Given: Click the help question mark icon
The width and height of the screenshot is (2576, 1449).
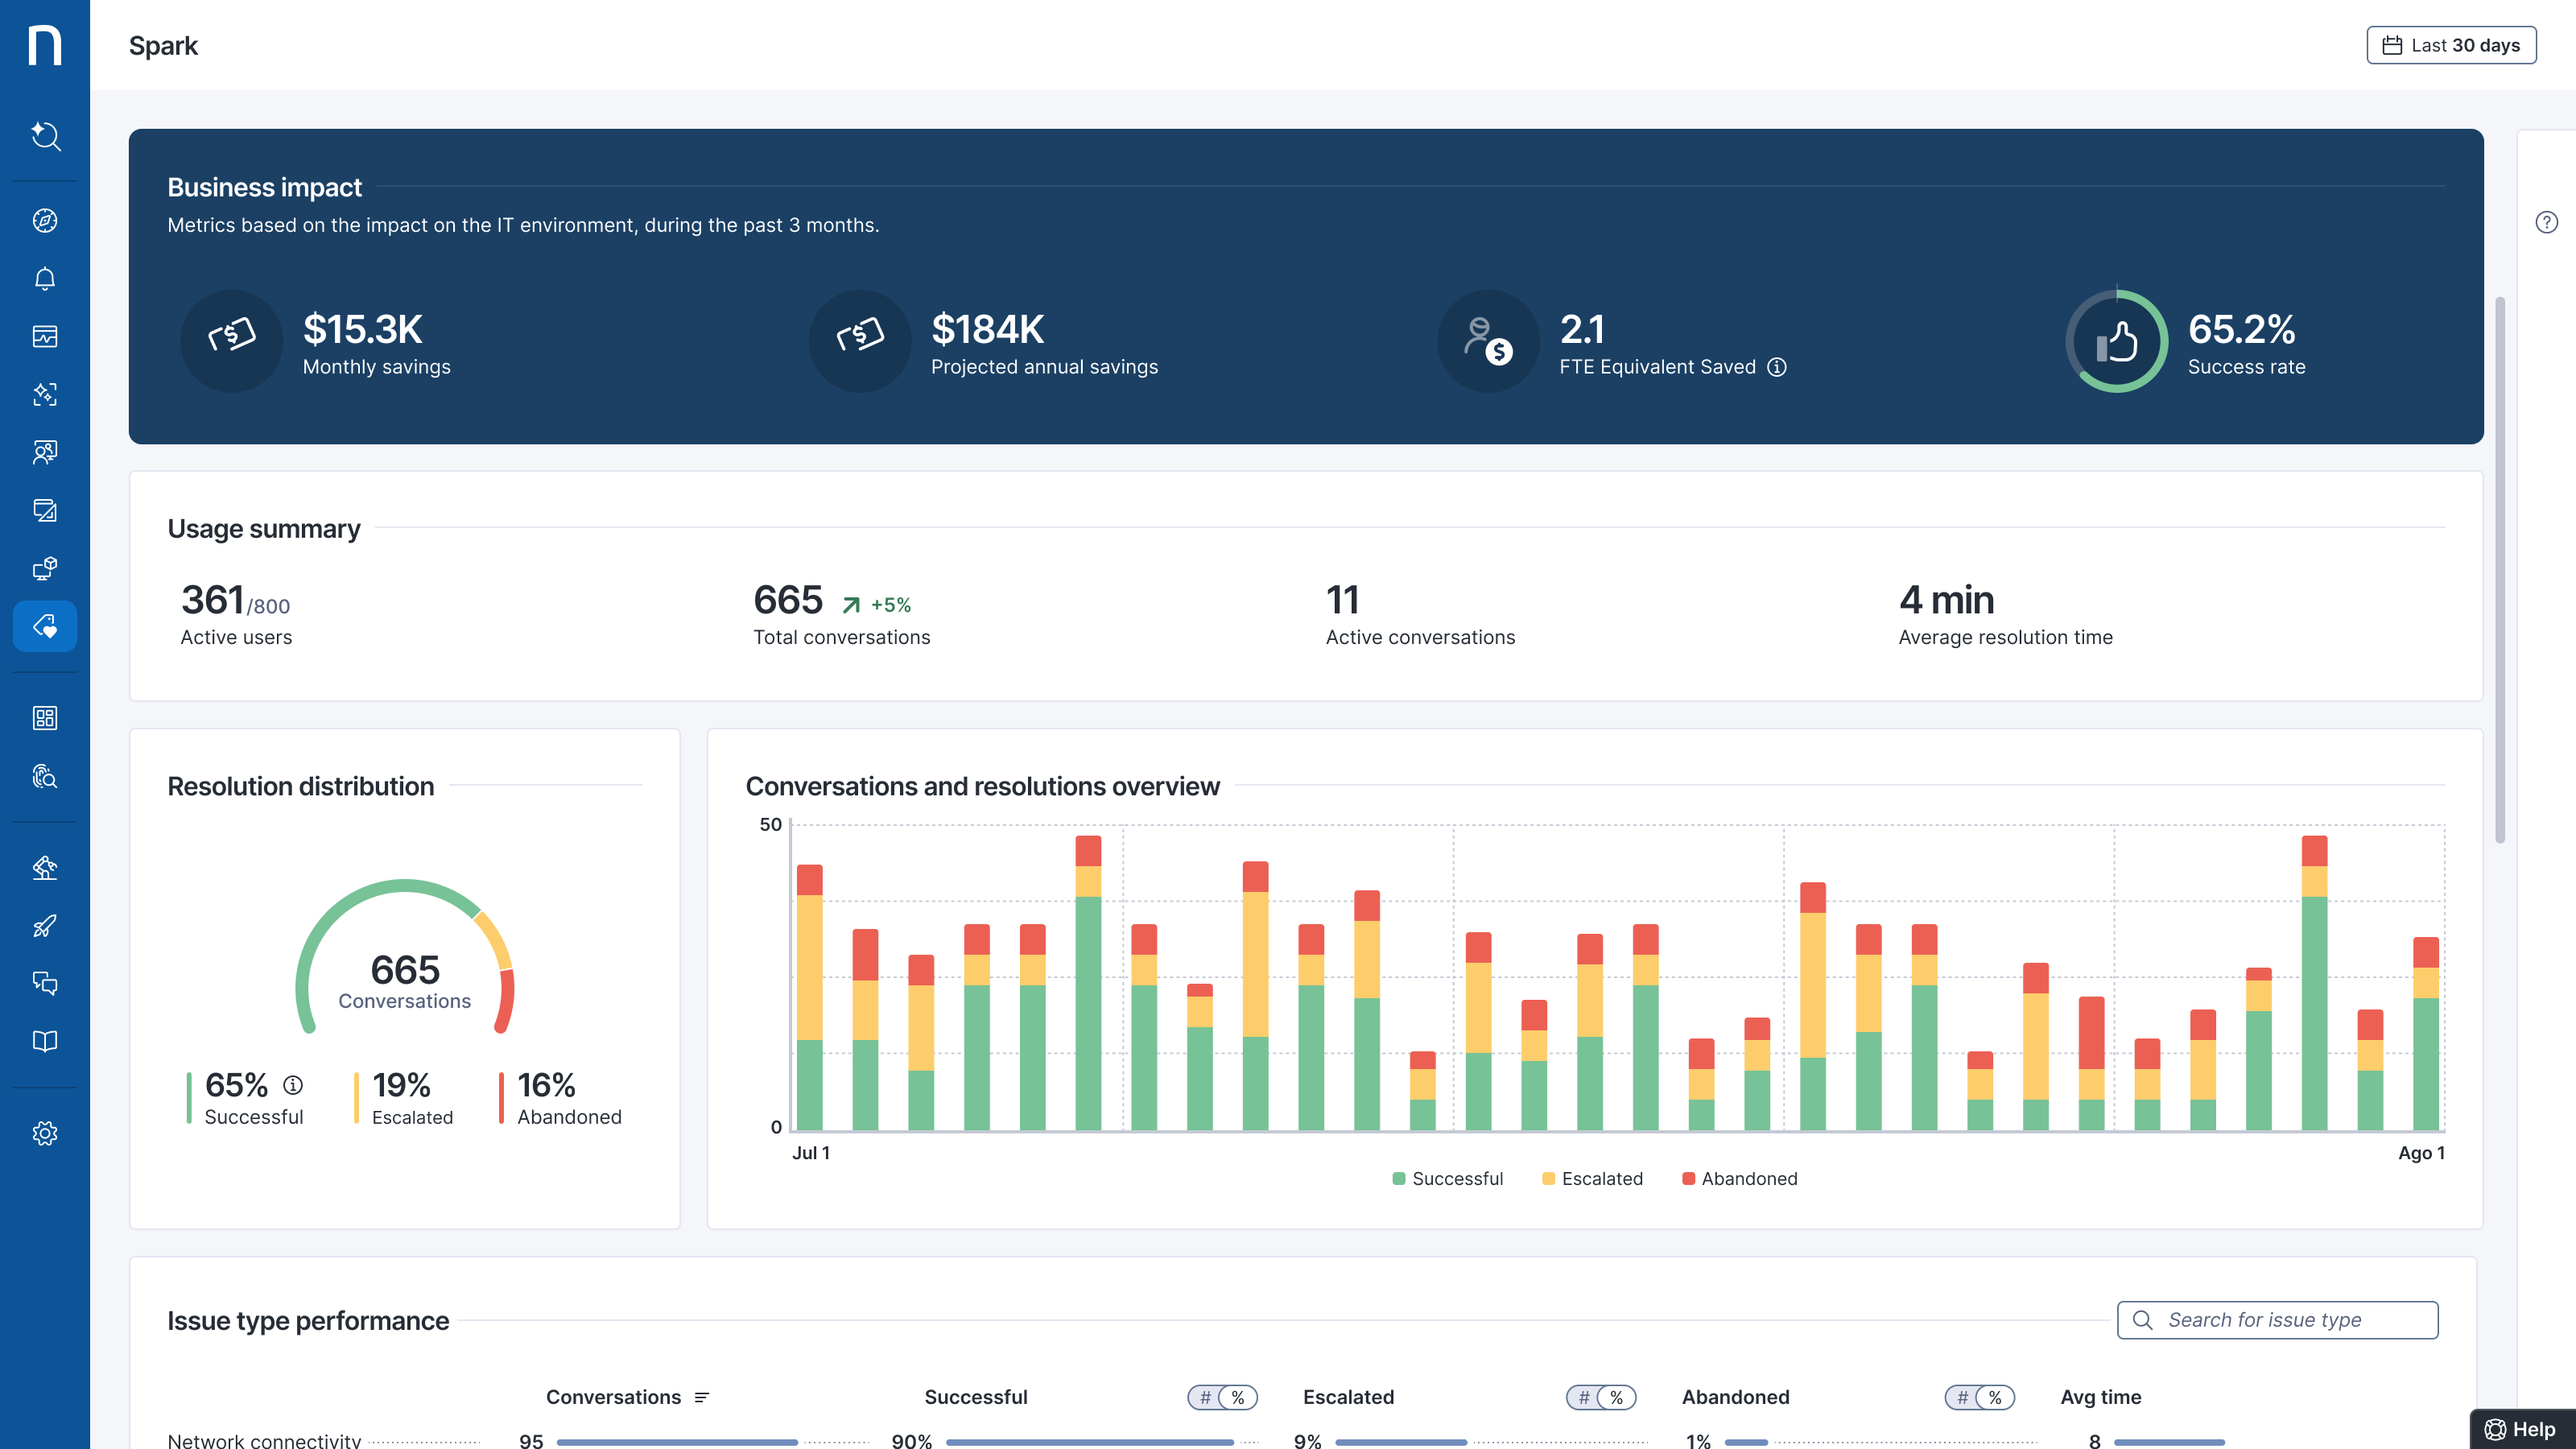Looking at the screenshot, I should pyautogui.click(x=2546, y=222).
